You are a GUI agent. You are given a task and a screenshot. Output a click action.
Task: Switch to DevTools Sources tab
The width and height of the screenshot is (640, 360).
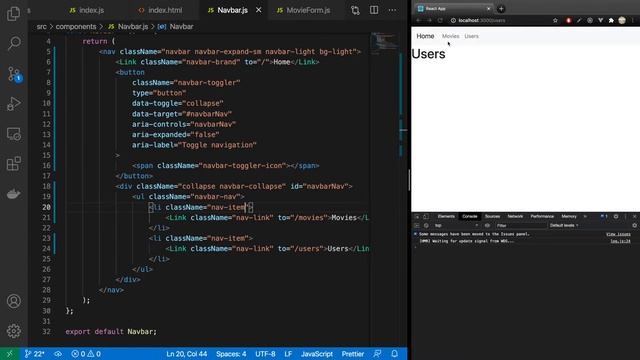(492, 216)
